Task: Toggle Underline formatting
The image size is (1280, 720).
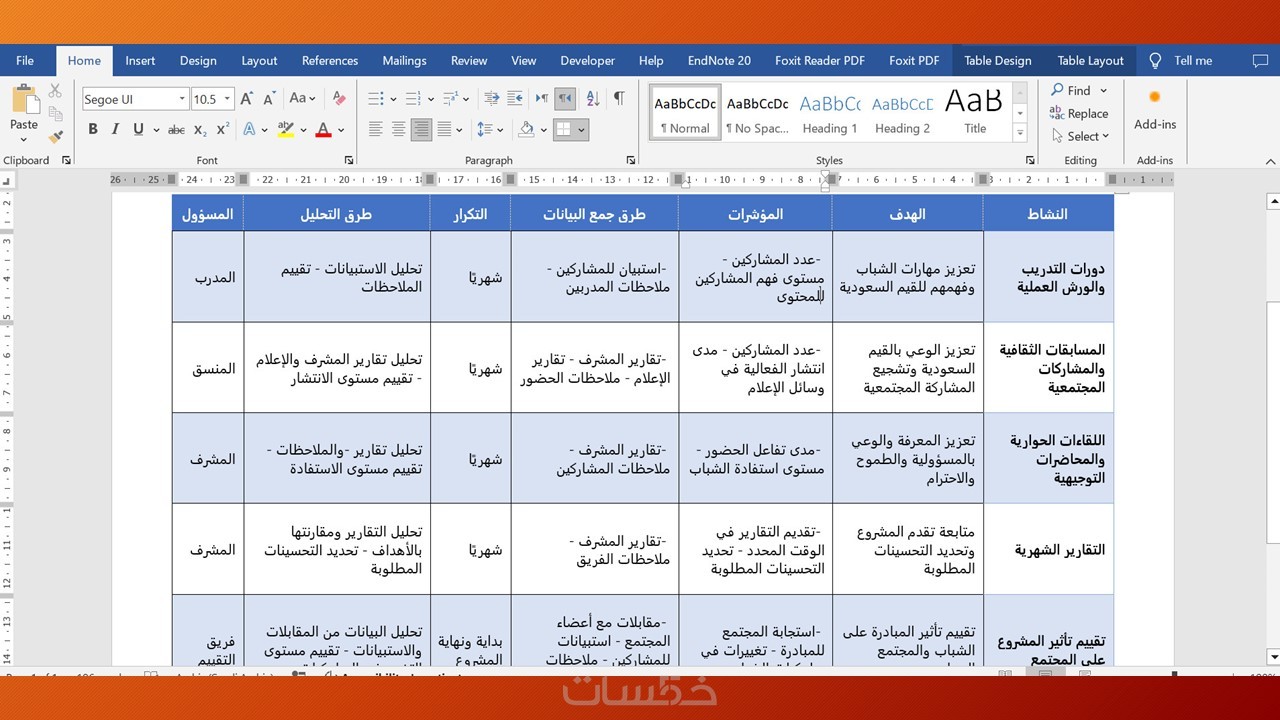Action: (138, 129)
